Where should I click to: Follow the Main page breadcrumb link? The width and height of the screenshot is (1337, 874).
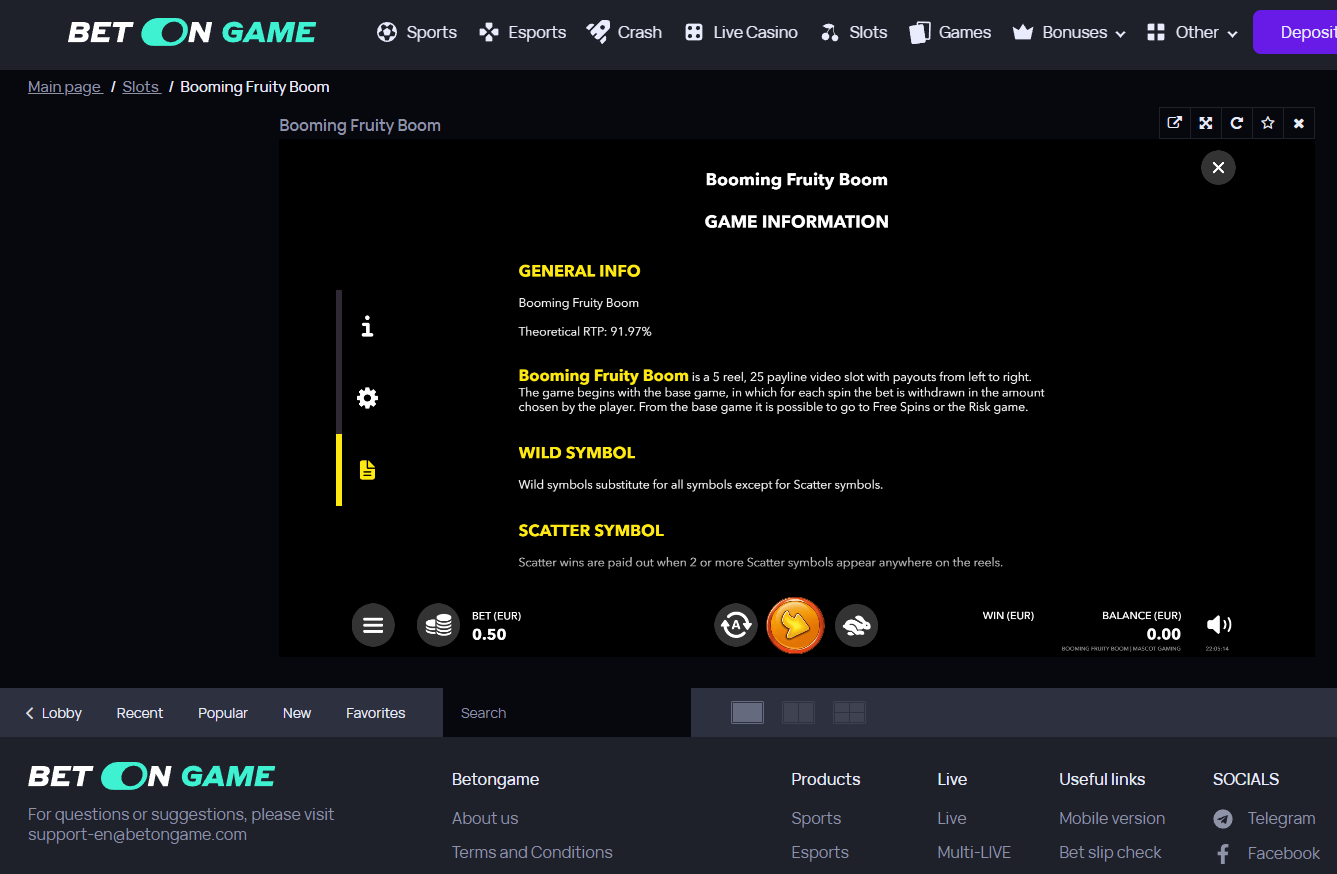coord(65,87)
